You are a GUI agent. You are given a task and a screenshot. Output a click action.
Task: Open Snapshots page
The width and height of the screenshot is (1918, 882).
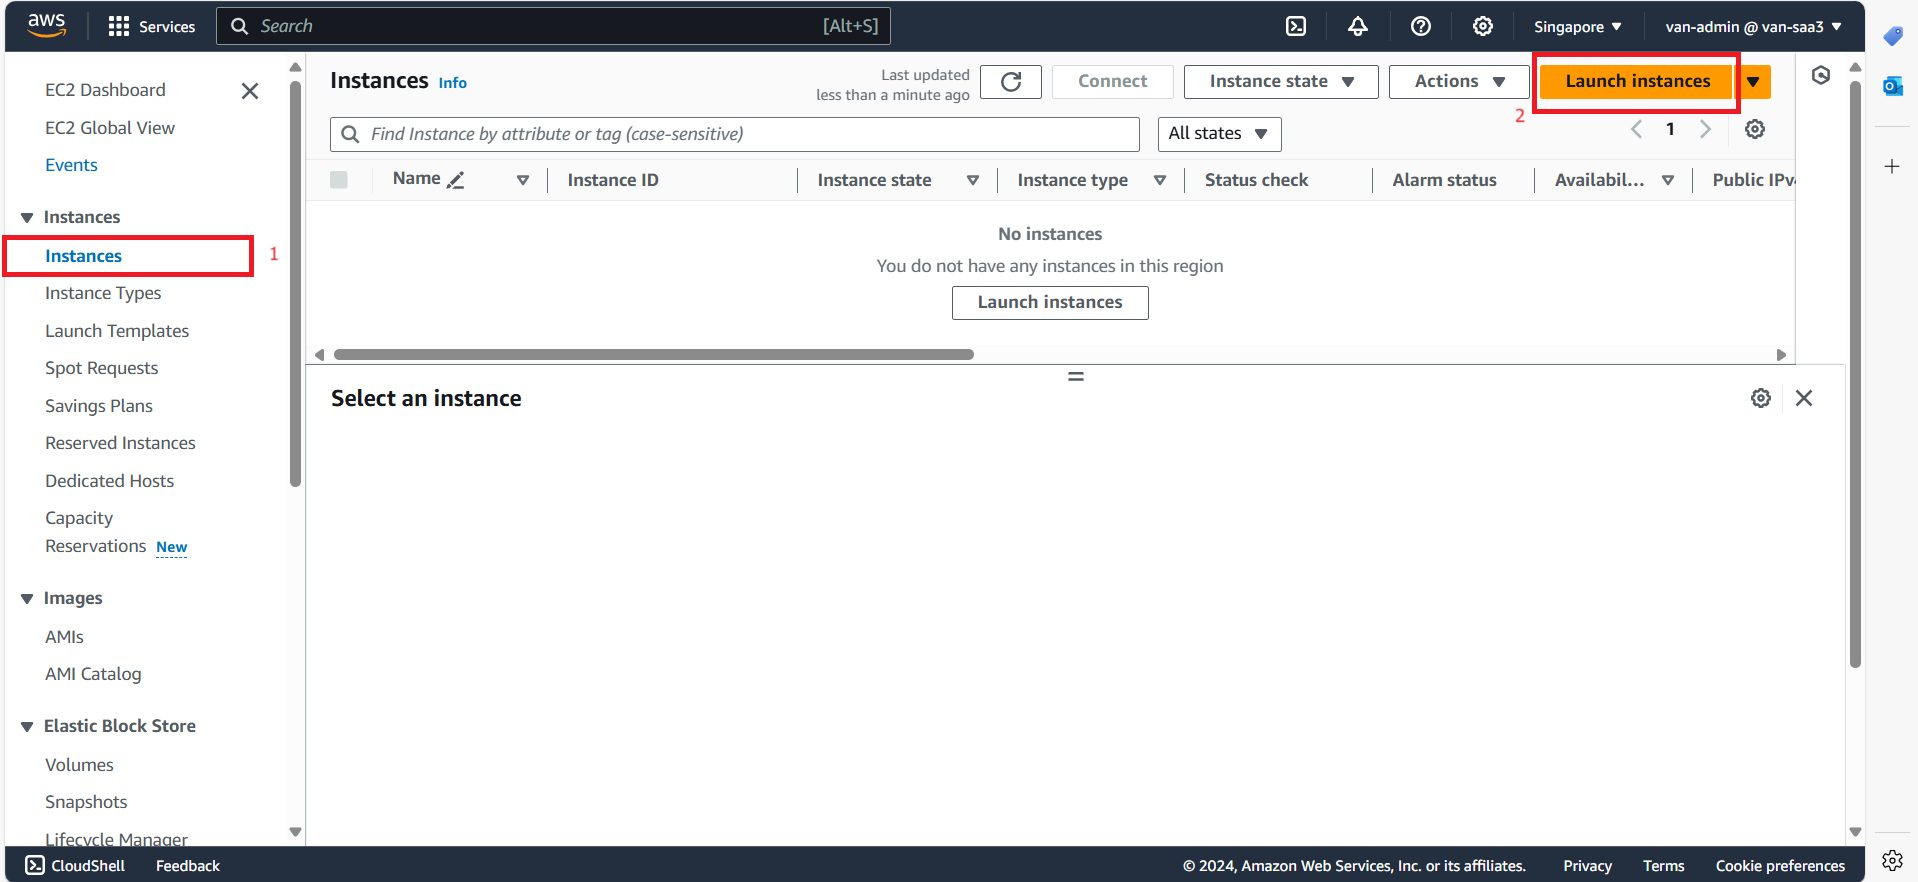pos(86,802)
